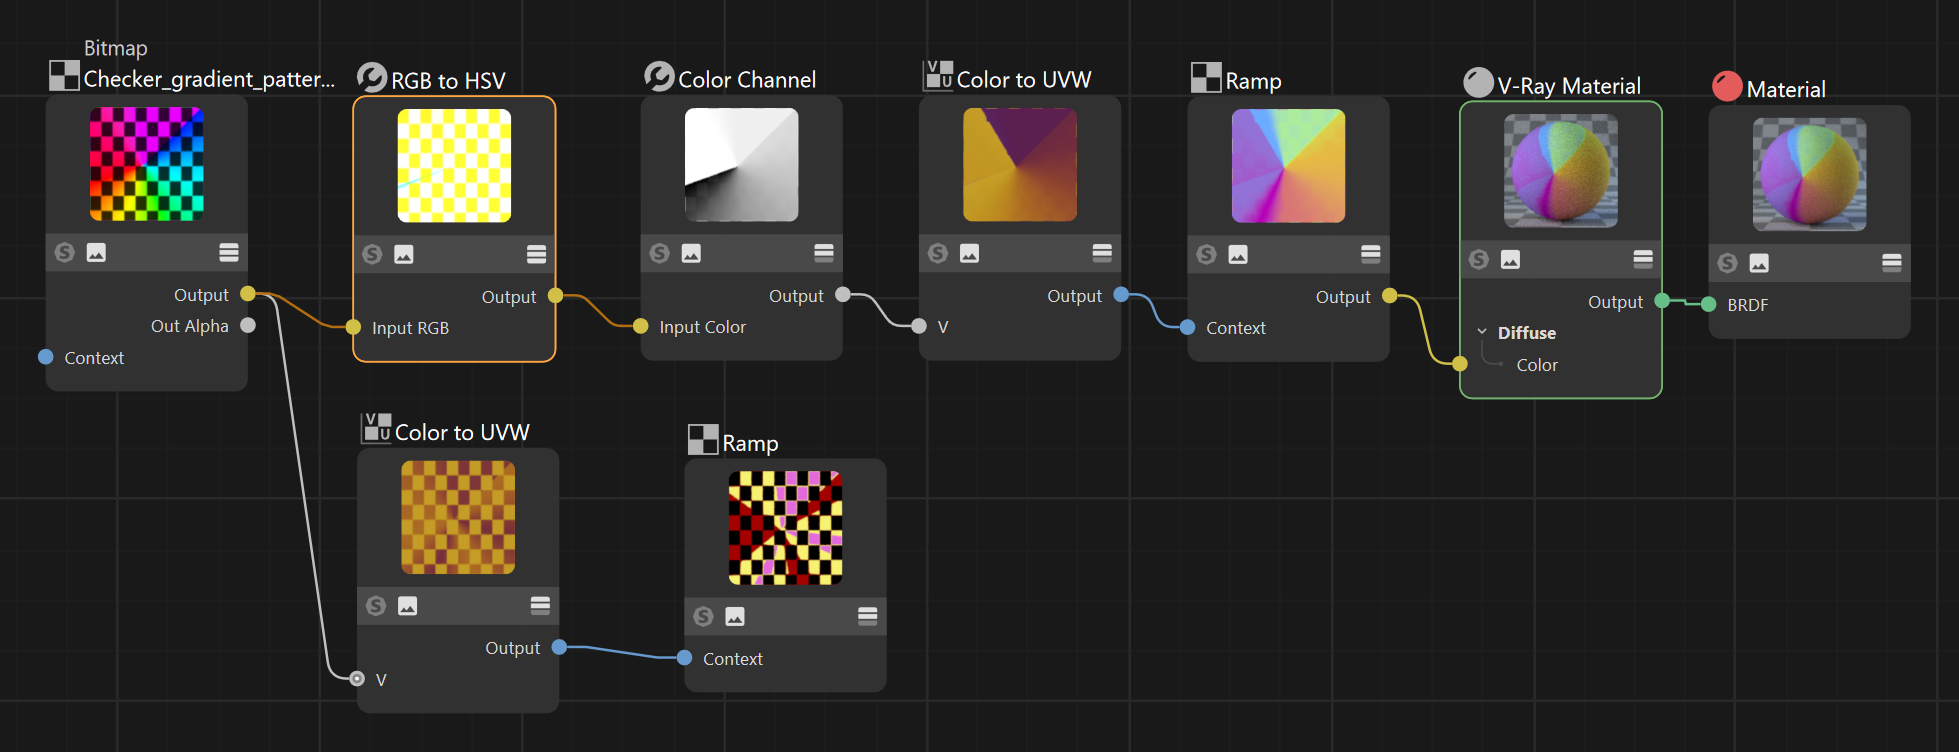
Task: Open the hamburger menu on the Color Channel node
Action: click(x=824, y=253)
